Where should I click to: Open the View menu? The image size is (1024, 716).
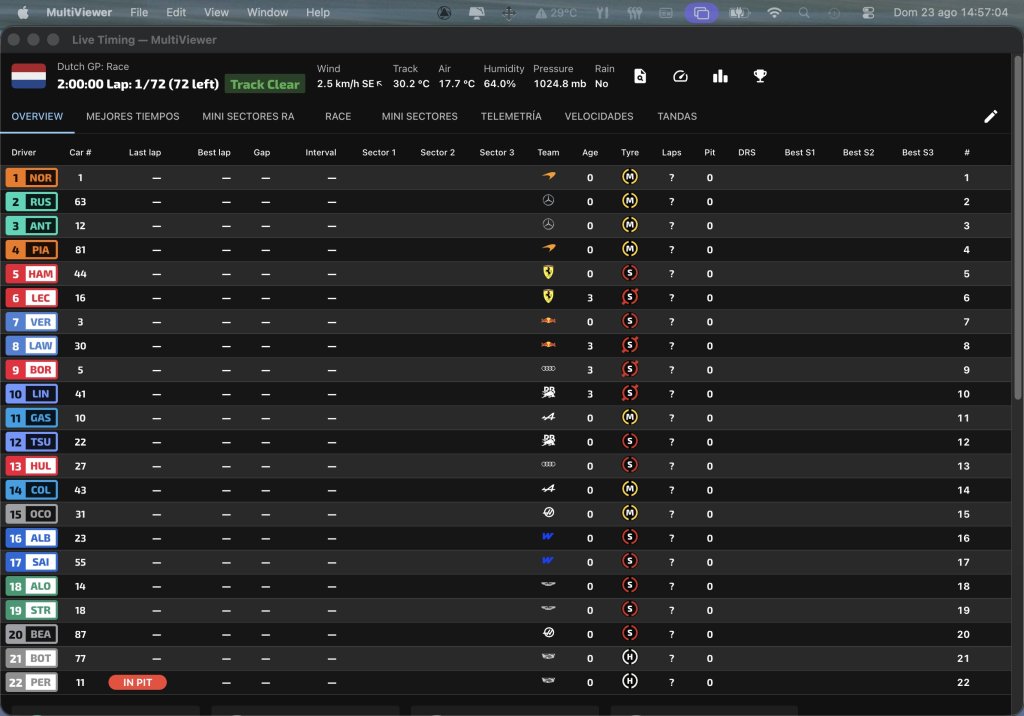coord(216,12)
